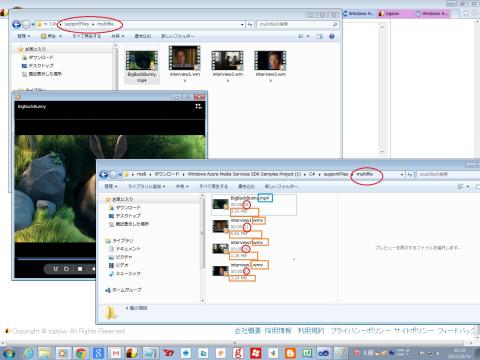Click refresh icon in front Explorer address bar
The width and height of the screenshot is (480, 360).
[x=410, y=174]
